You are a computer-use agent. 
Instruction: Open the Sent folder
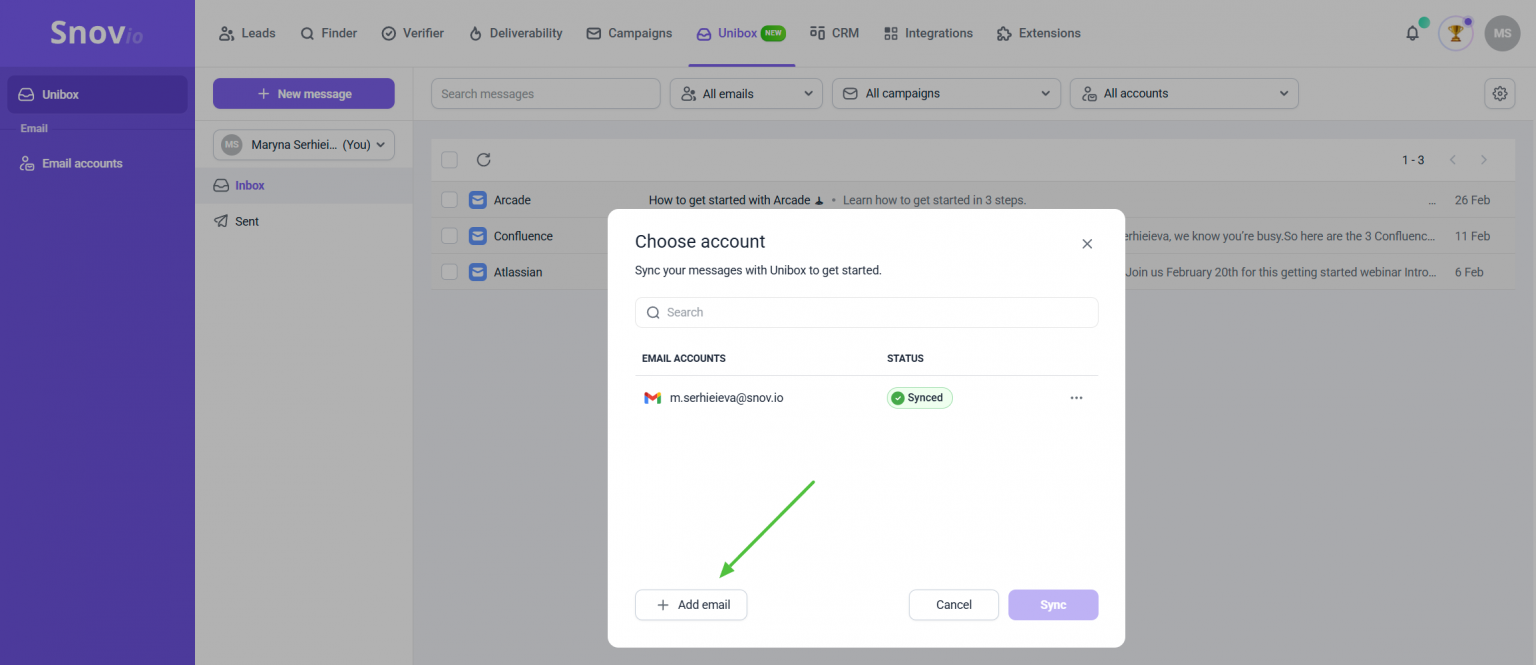(304, 221)
